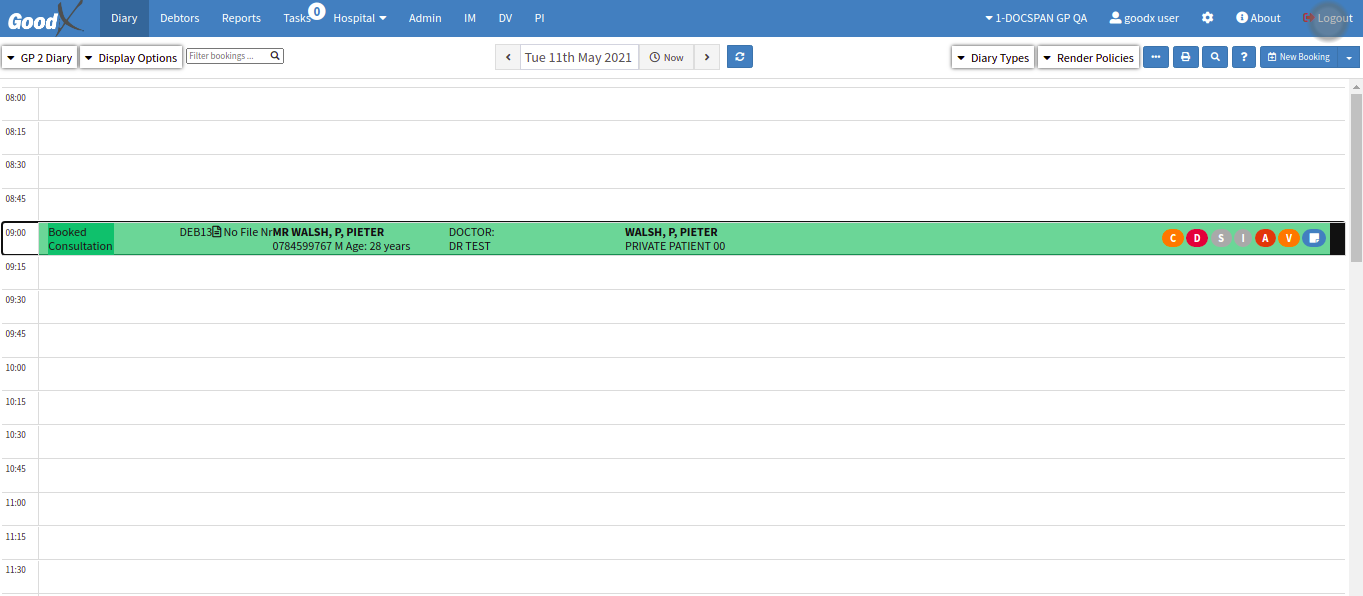Open the New Booking dropdown arrow

coord(1349,57)
